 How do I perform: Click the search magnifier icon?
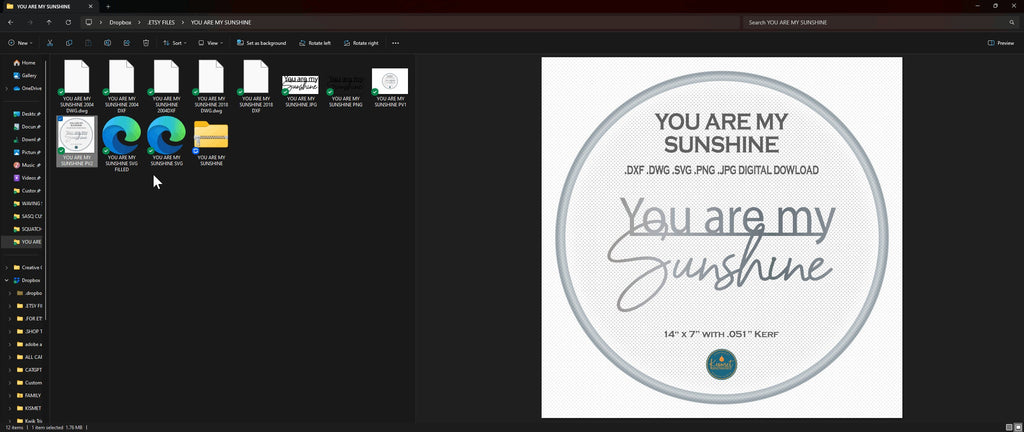click(1012, 22)
